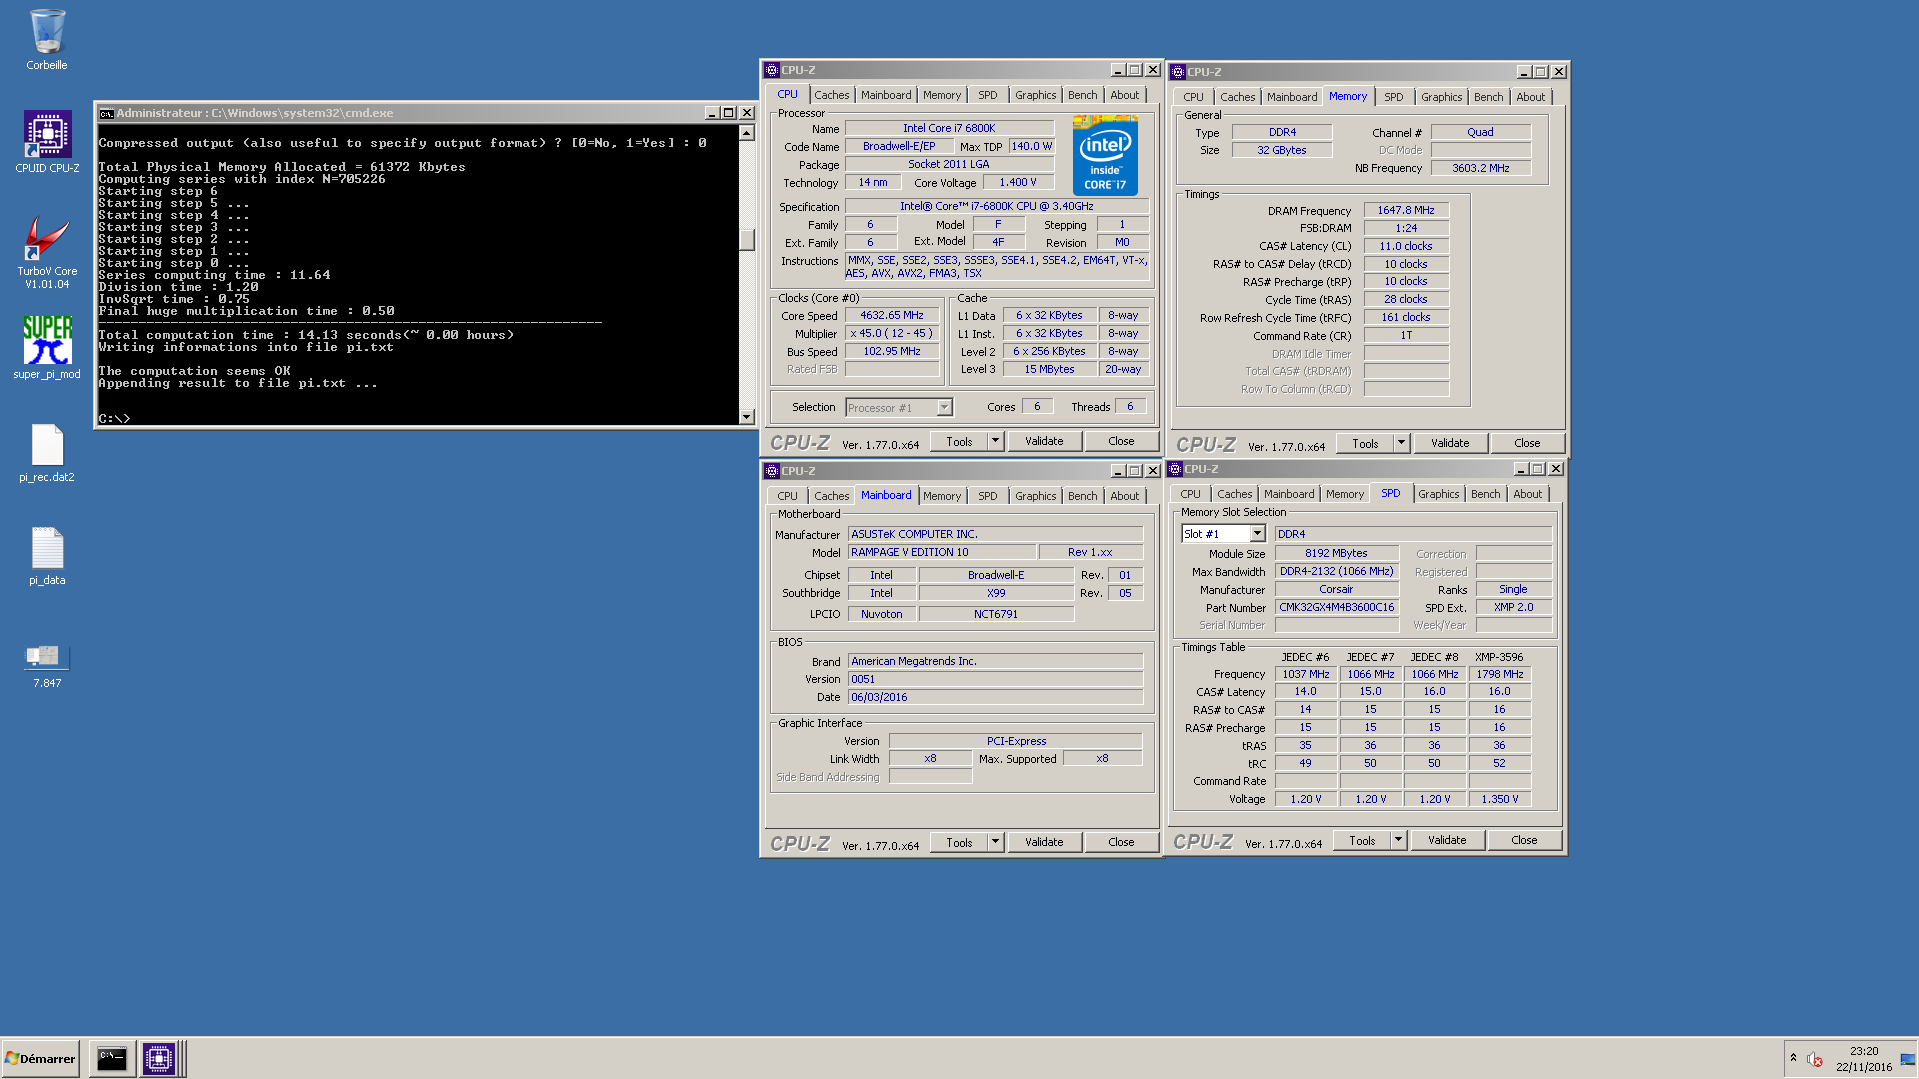Open Graphics tab in Memory window
The width and height of the screenshot is (1919, 1079).
point(1441,97)
